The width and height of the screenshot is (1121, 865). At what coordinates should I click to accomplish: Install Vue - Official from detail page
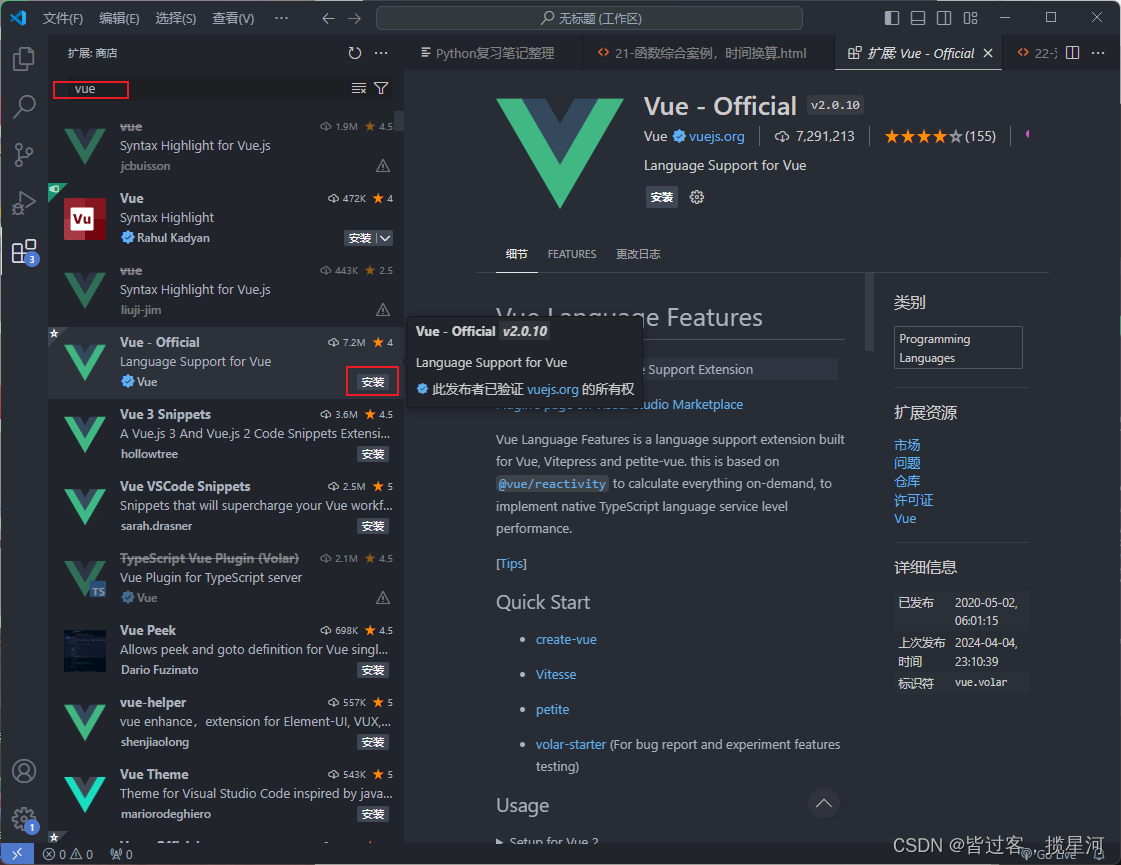pos(662,197)
